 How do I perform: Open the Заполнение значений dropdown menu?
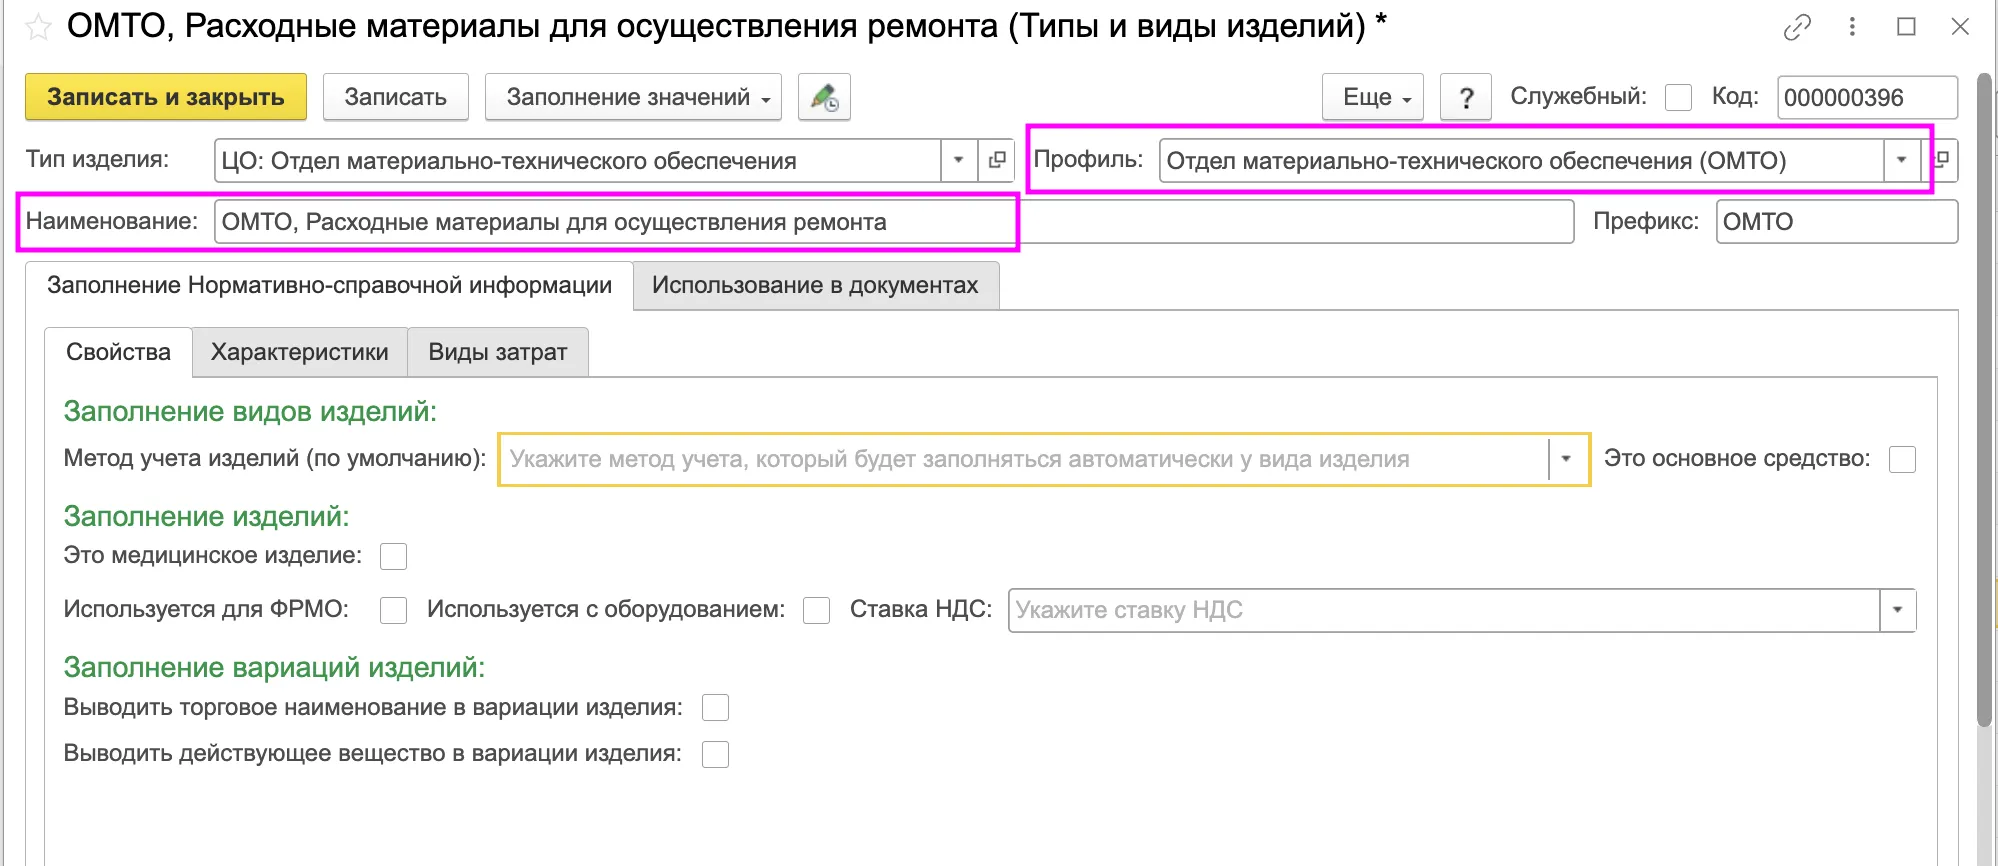(x=633, y=97)
